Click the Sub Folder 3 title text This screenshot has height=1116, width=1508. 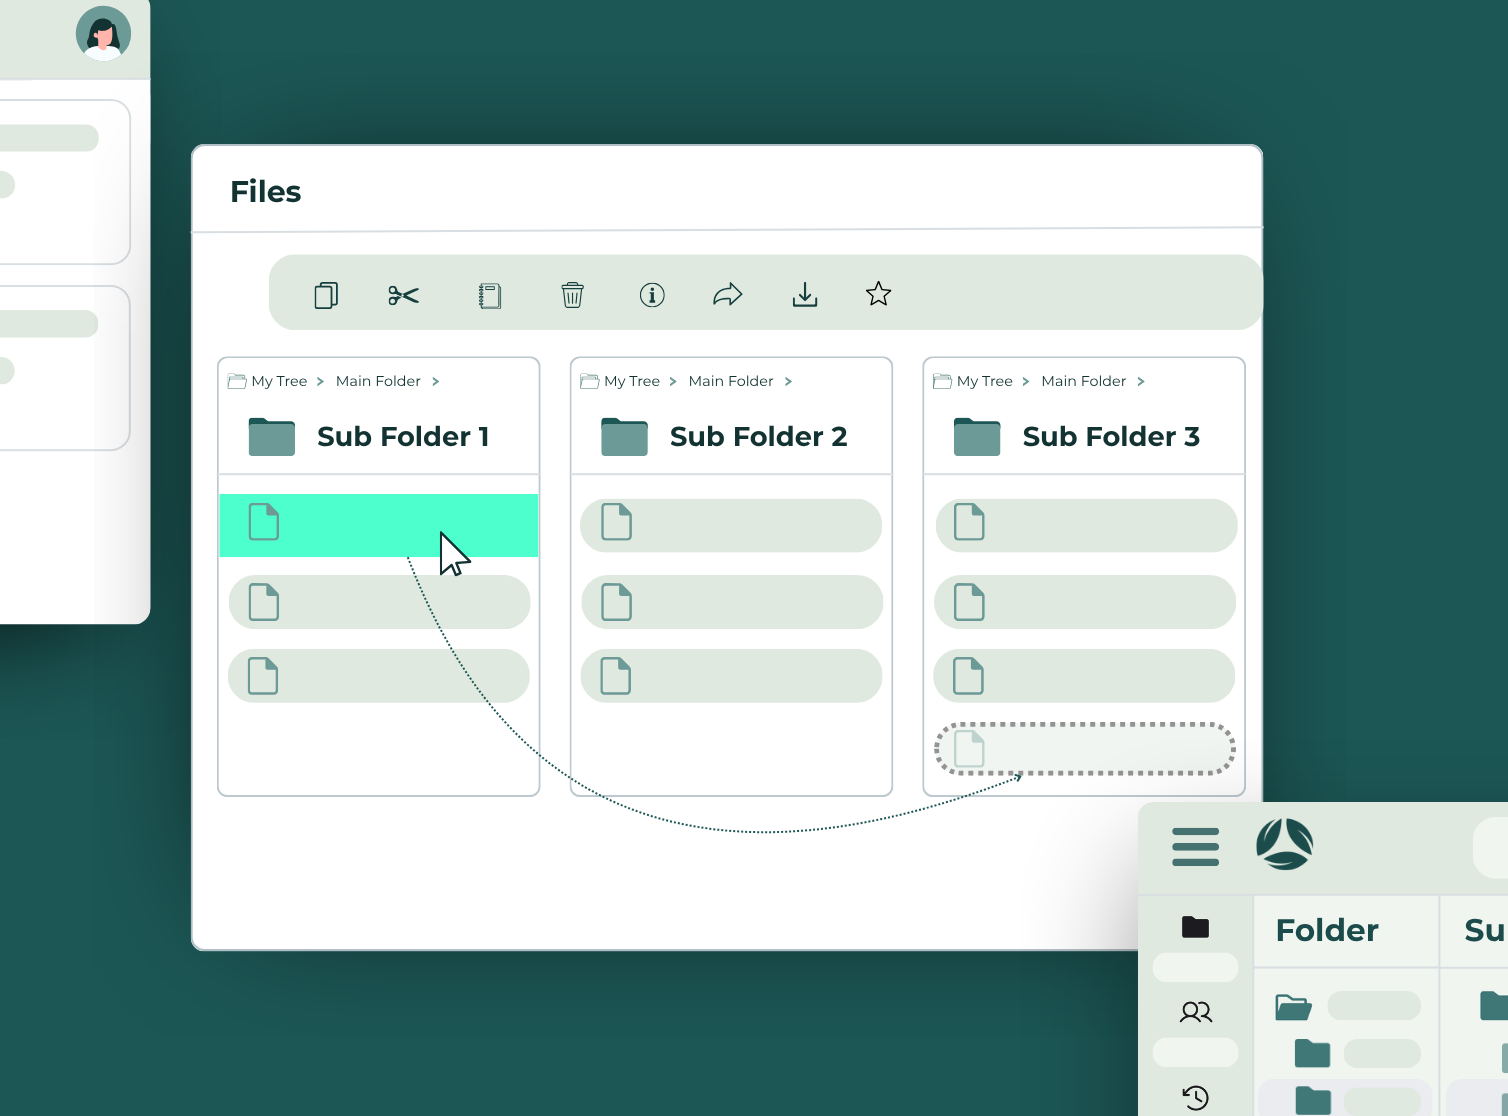click(1111, 437)
